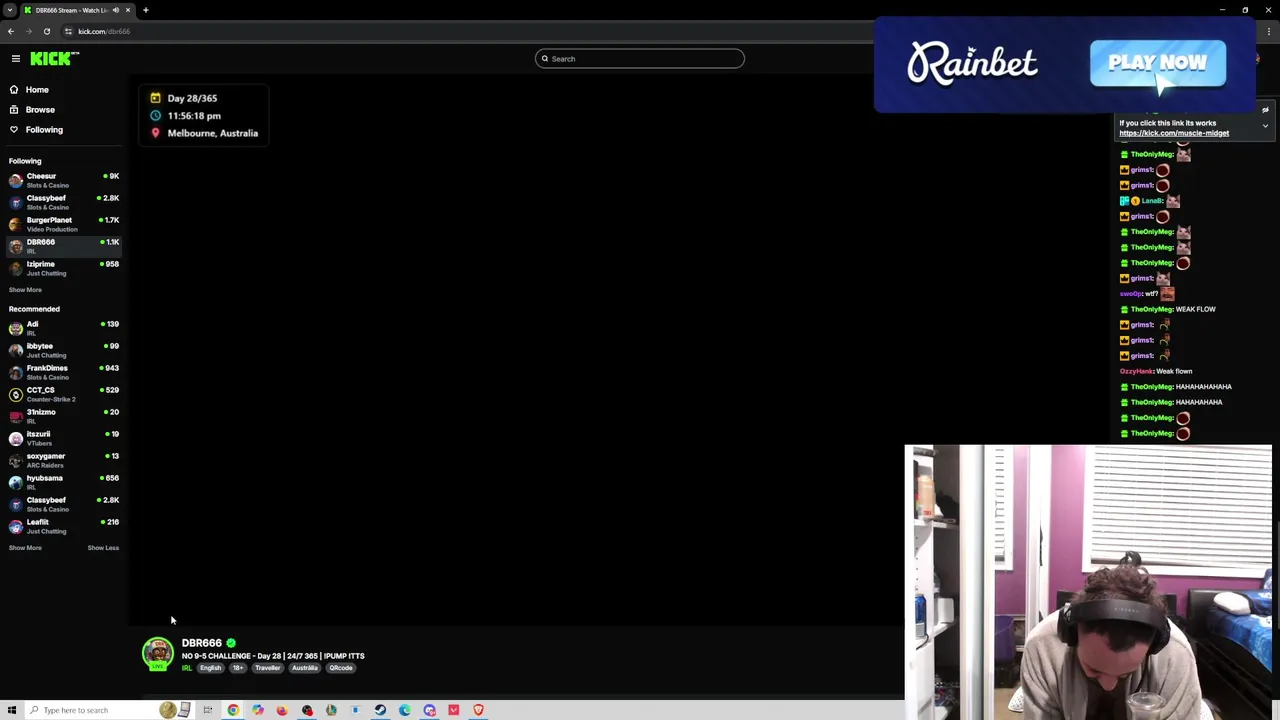This screenshot has height=720, width=1280.
Task: Select the 18+ tag
Action: 238,668
